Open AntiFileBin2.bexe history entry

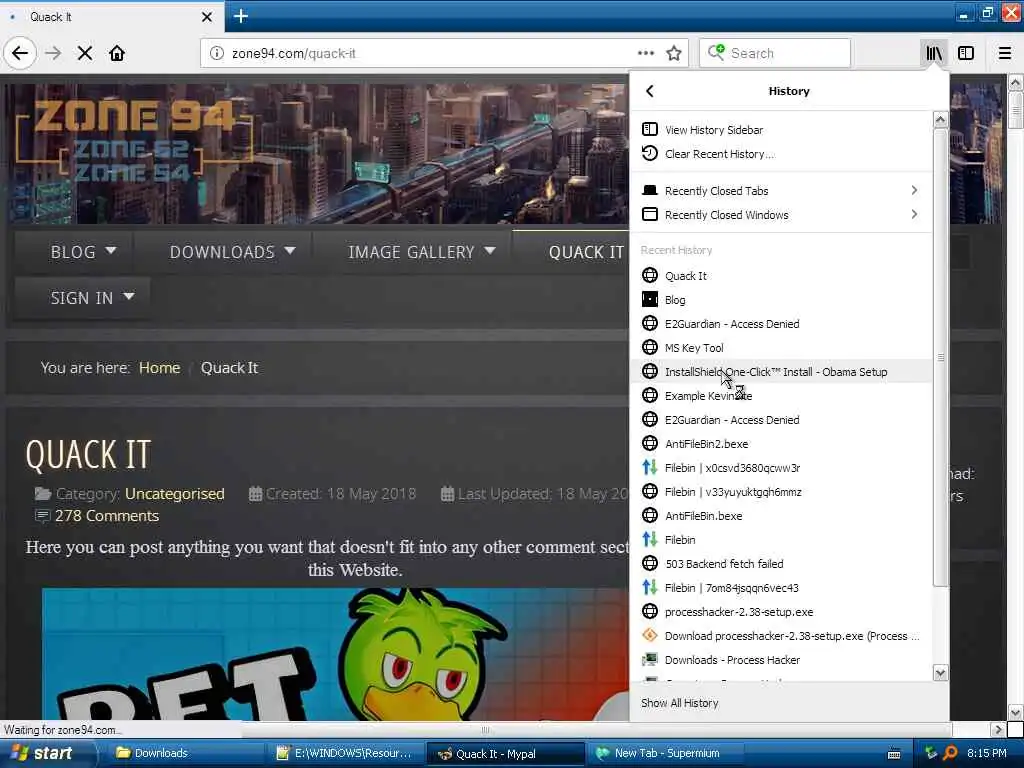781,443
